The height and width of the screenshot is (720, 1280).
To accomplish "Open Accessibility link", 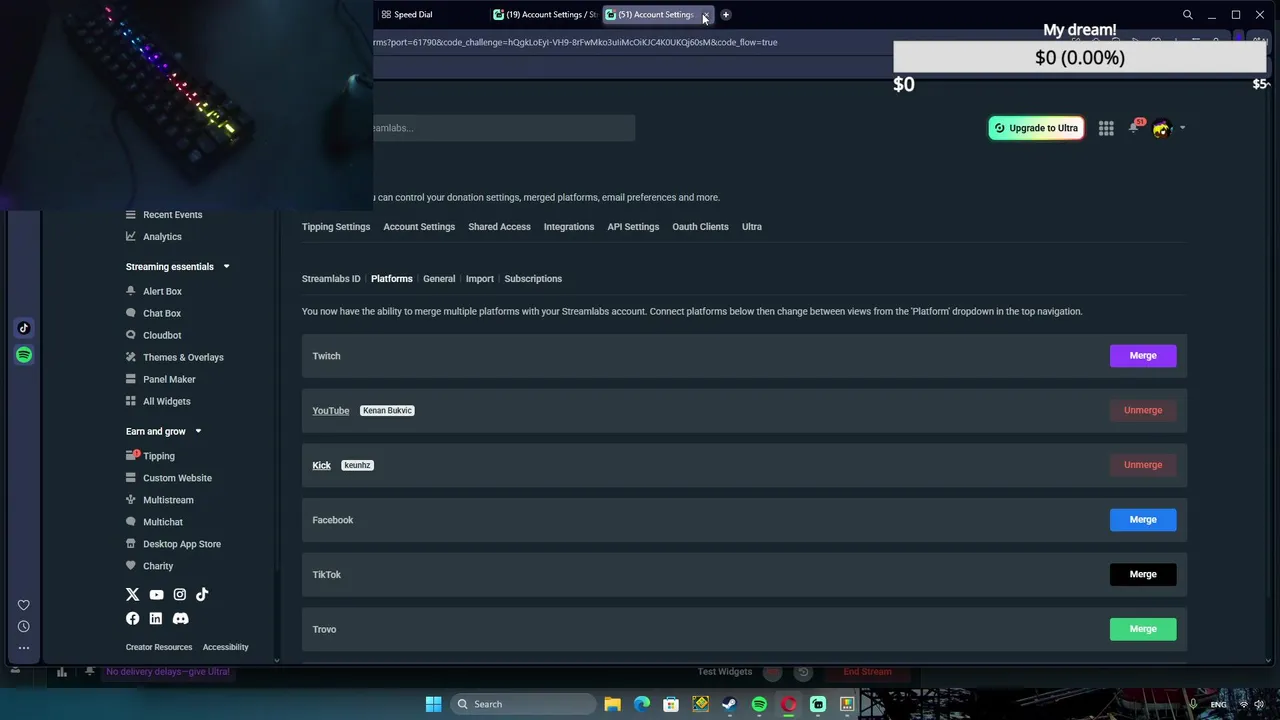I will (225, 647).
